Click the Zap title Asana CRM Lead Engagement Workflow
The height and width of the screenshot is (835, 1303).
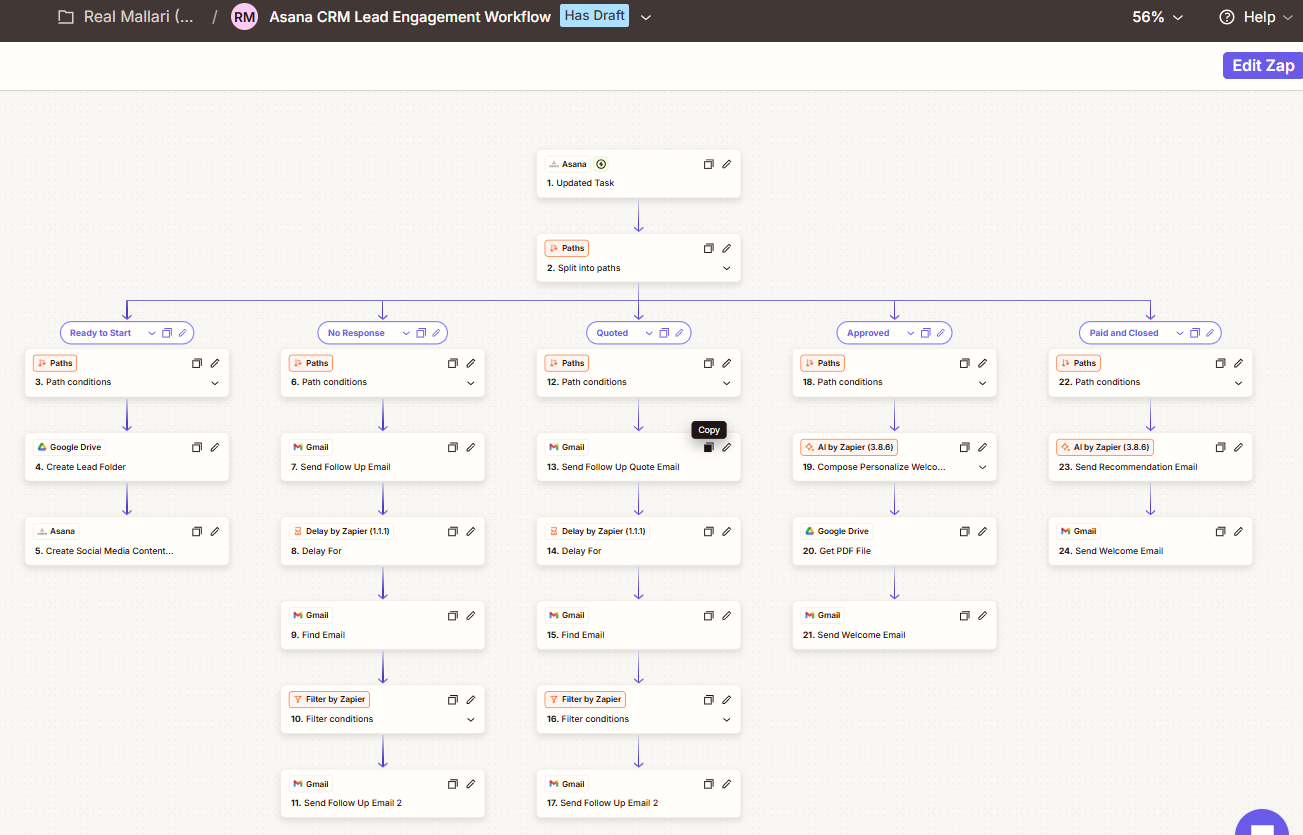(410, 17)
